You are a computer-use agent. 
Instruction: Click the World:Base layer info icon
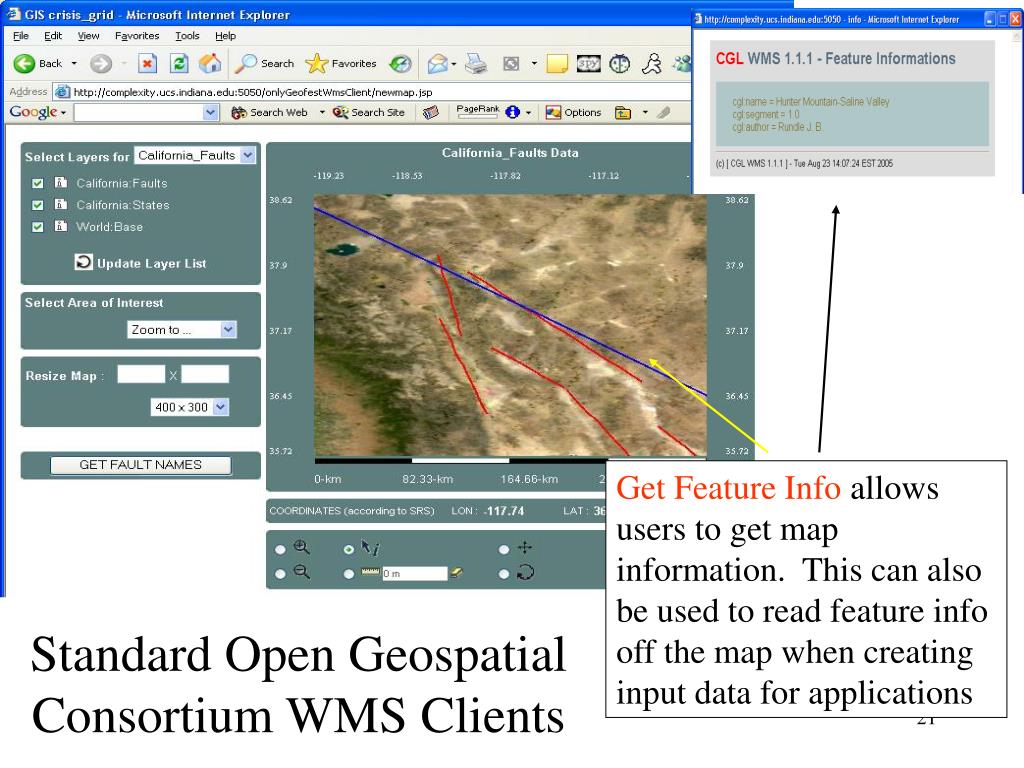coord(61,226)
